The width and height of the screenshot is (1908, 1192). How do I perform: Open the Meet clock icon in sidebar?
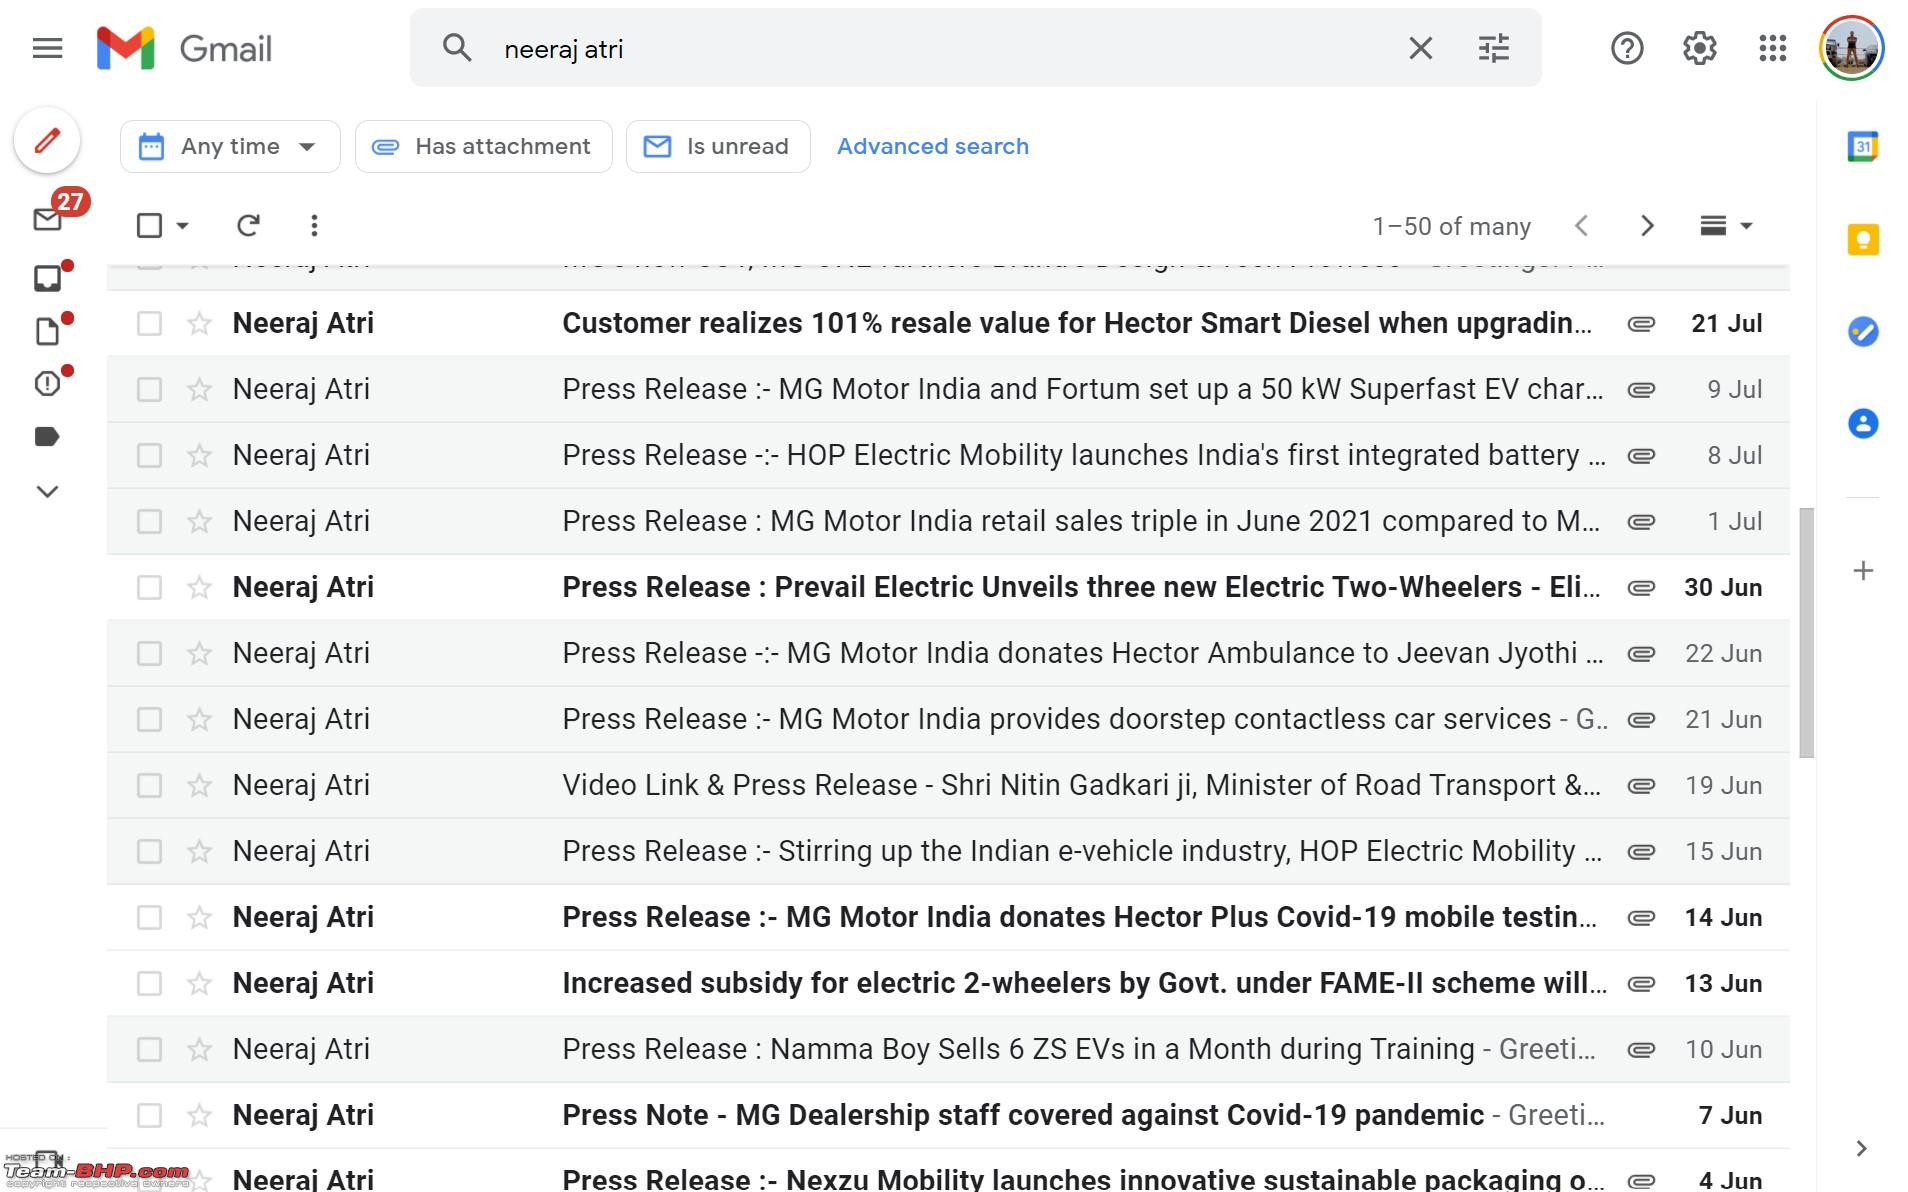click(47, 384)
